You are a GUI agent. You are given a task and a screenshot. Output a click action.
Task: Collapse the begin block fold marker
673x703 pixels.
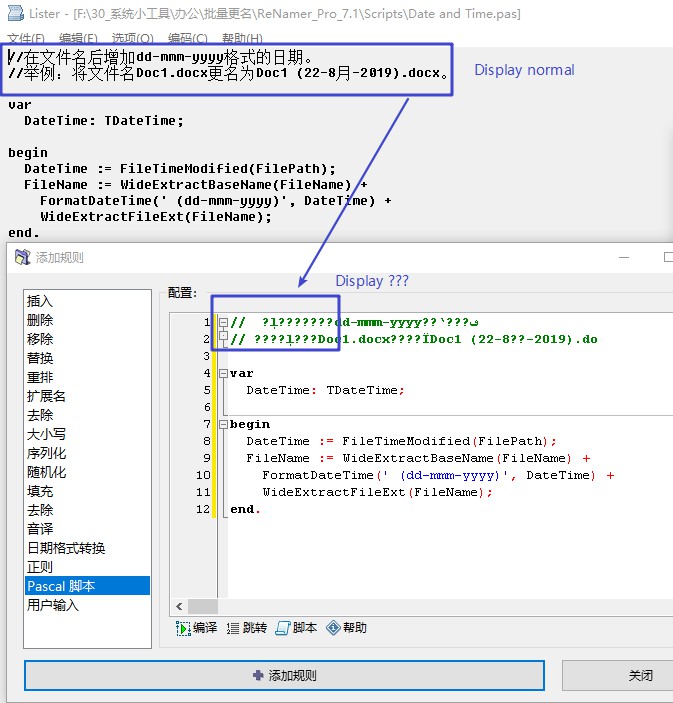[223, 424]
